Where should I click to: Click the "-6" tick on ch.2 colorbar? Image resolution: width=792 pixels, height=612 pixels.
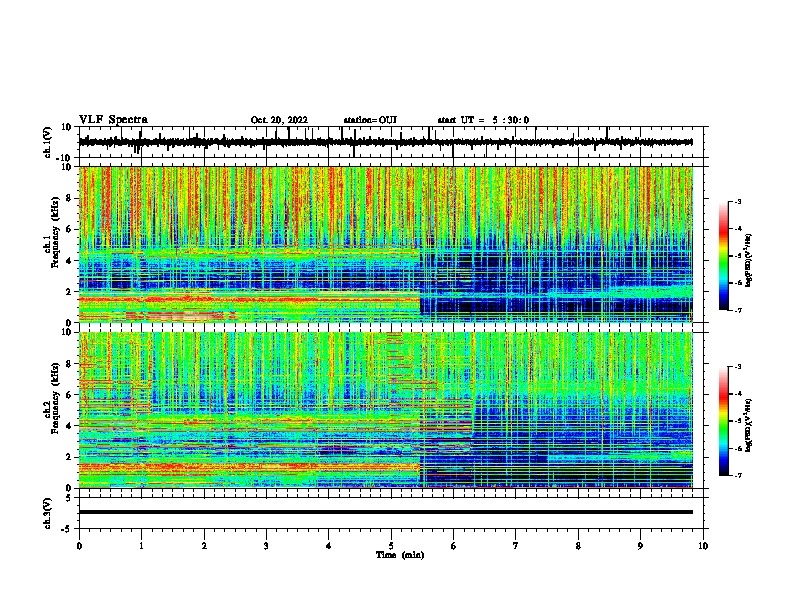(x=737, y=448)
